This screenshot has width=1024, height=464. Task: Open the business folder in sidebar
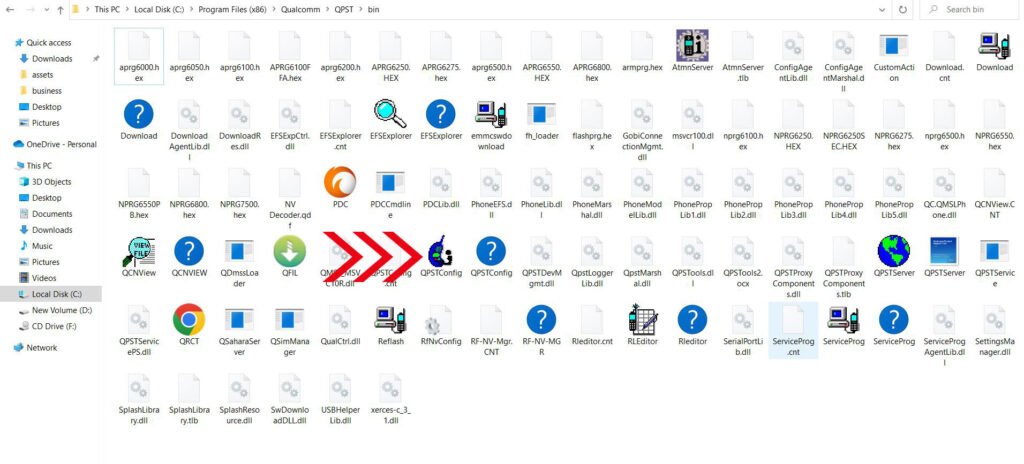46,91
